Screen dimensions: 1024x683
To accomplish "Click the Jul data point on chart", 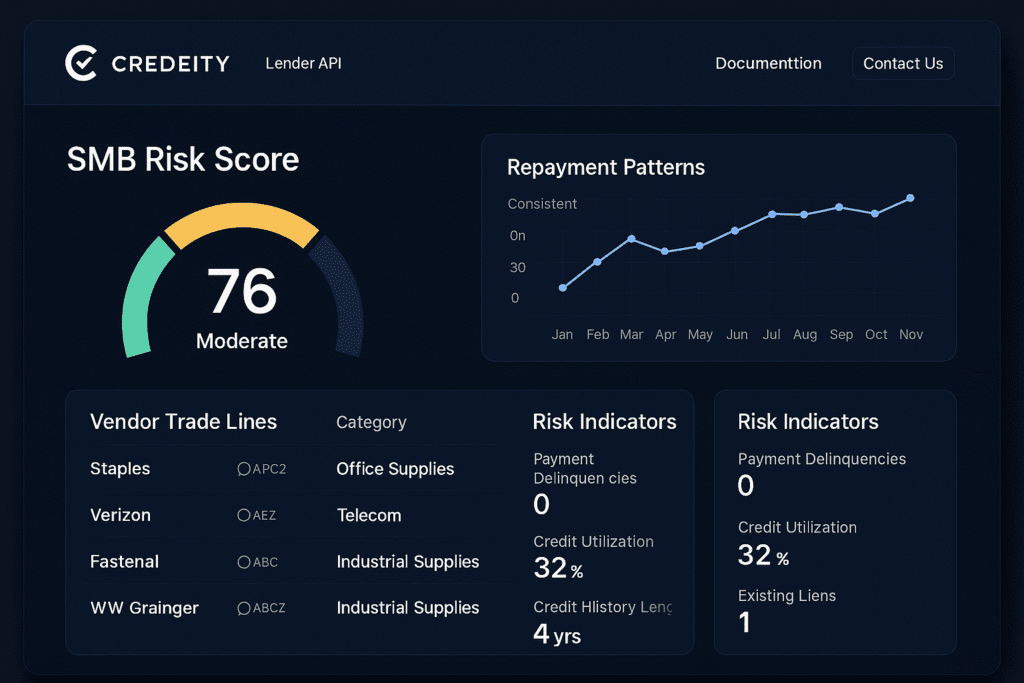I will [x=772, y=214].
